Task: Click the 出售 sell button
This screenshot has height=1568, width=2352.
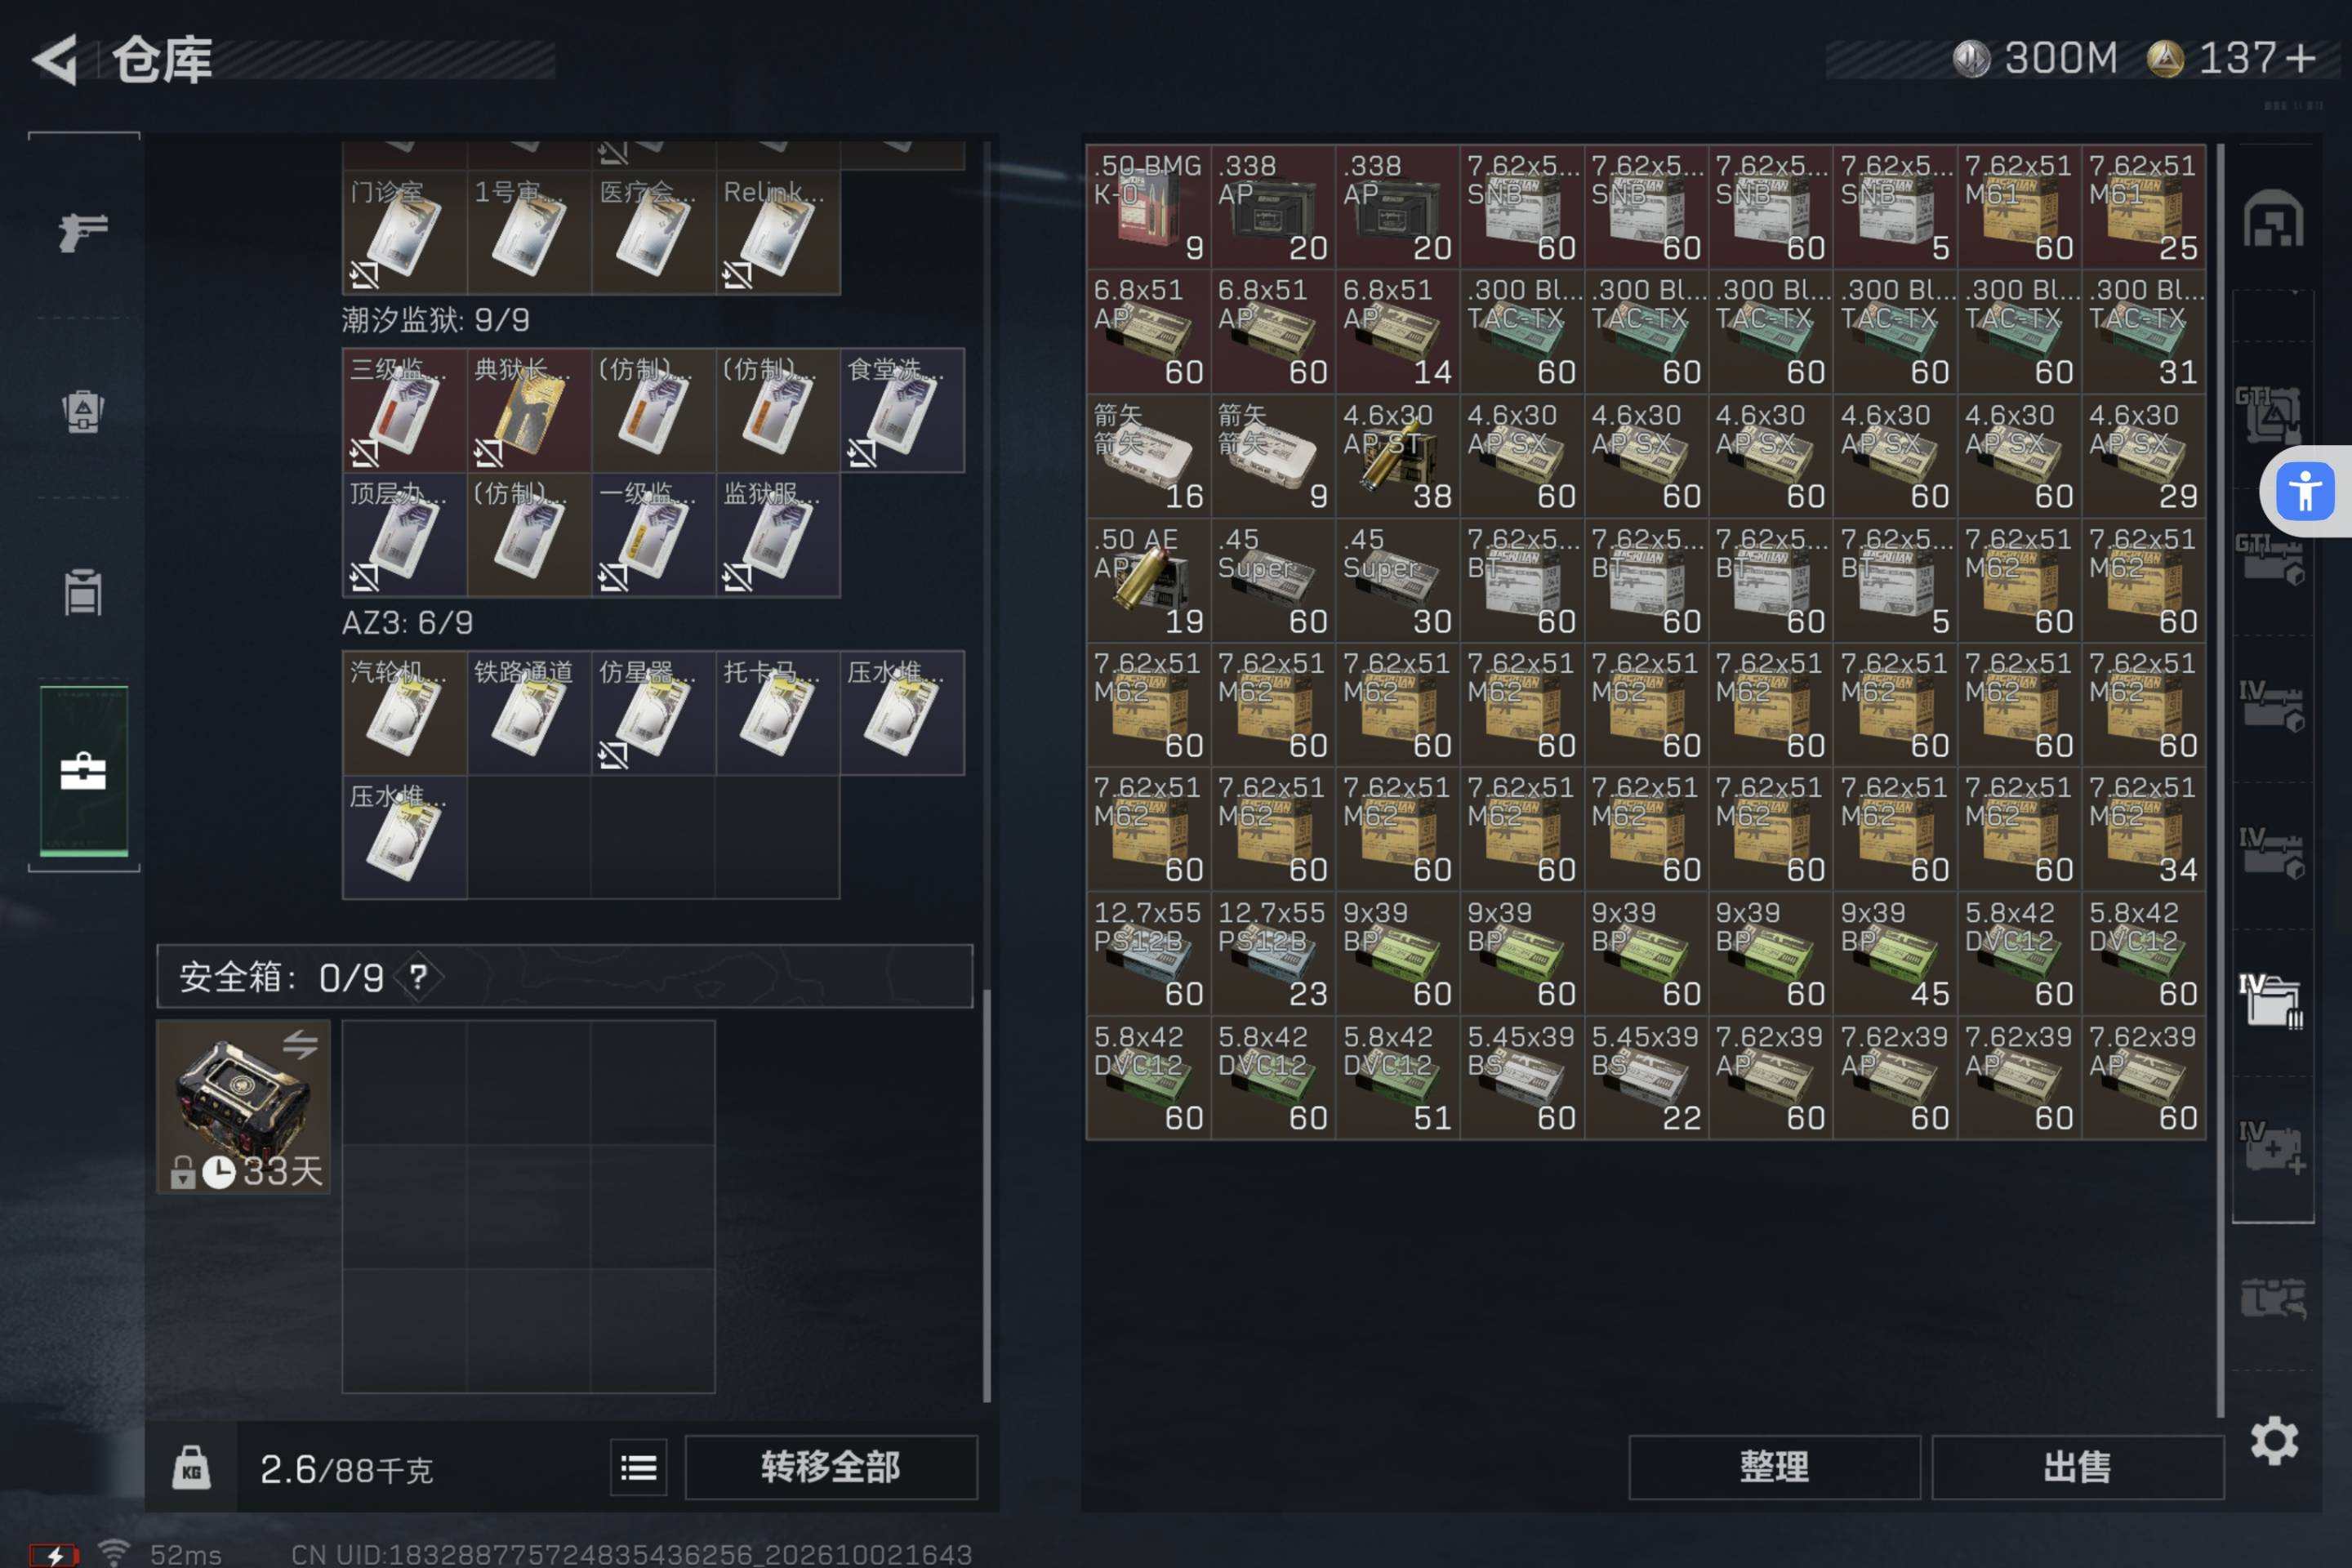Action: click(x=2077, y=1467)
